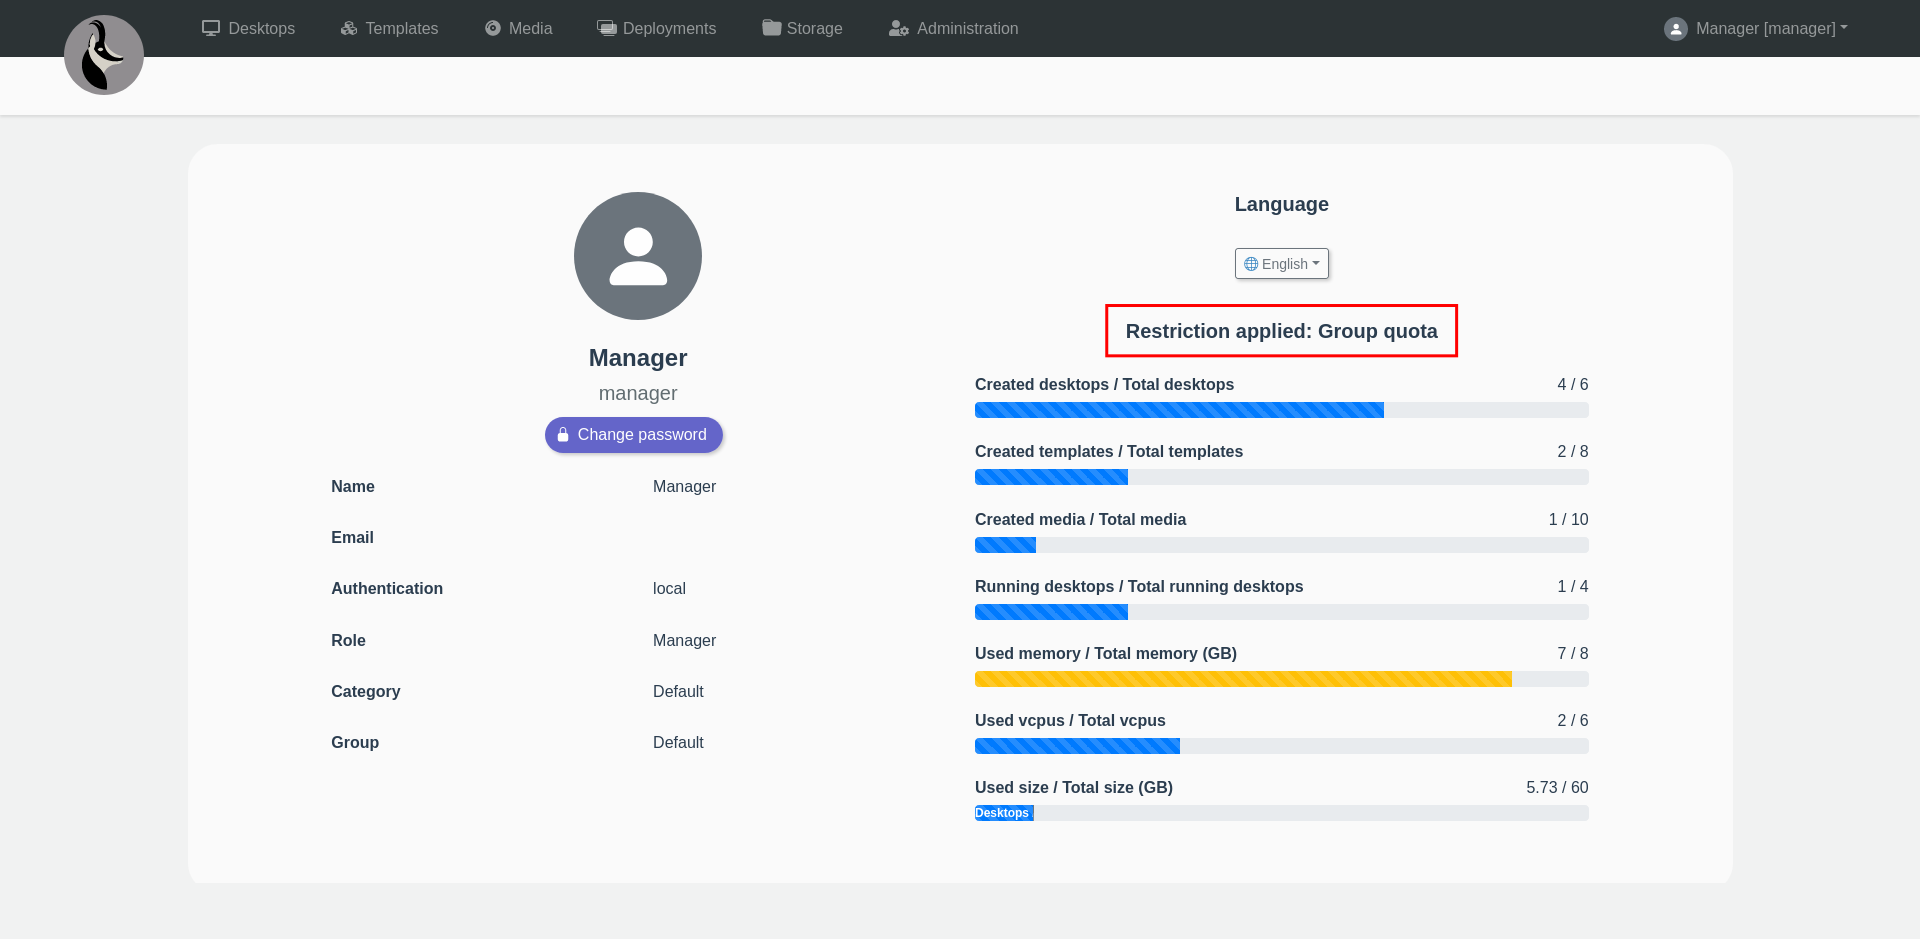Click the IsardVDI logo icon
1920x939 pixels.
click(x=104, y=55)
